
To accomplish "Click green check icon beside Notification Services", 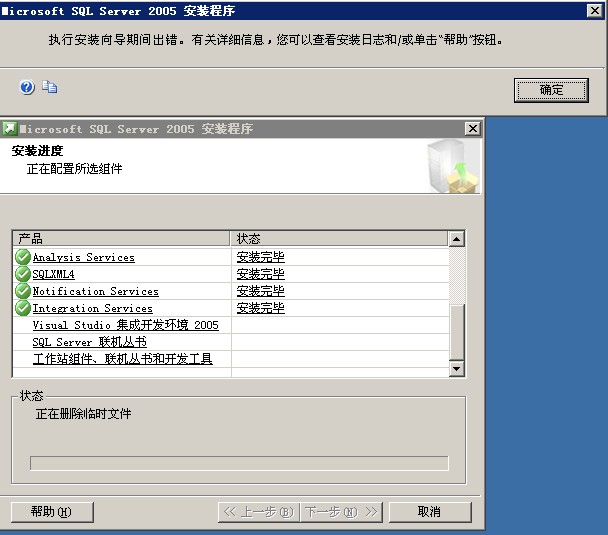I will [x=23, y=291].
